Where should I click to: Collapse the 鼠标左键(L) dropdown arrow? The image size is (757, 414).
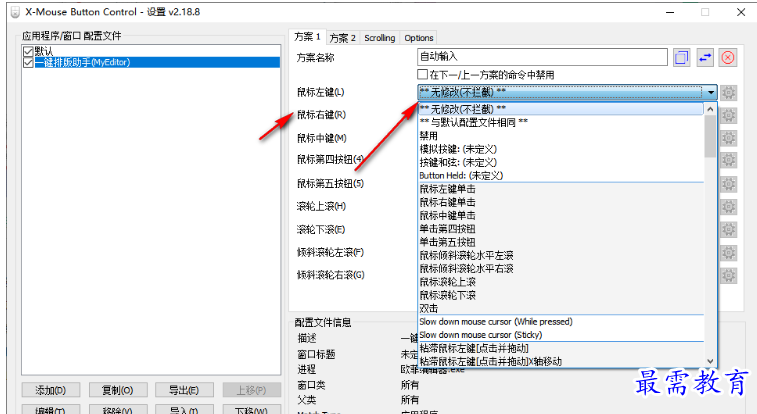point(711,92)
